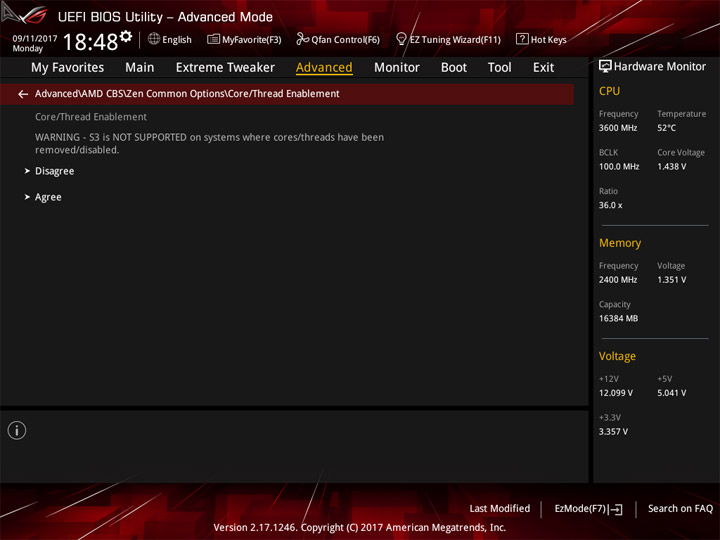Switch to the Monitor tab
The width and height of the screenshot is (720, 540).
(x=397, y=68)
